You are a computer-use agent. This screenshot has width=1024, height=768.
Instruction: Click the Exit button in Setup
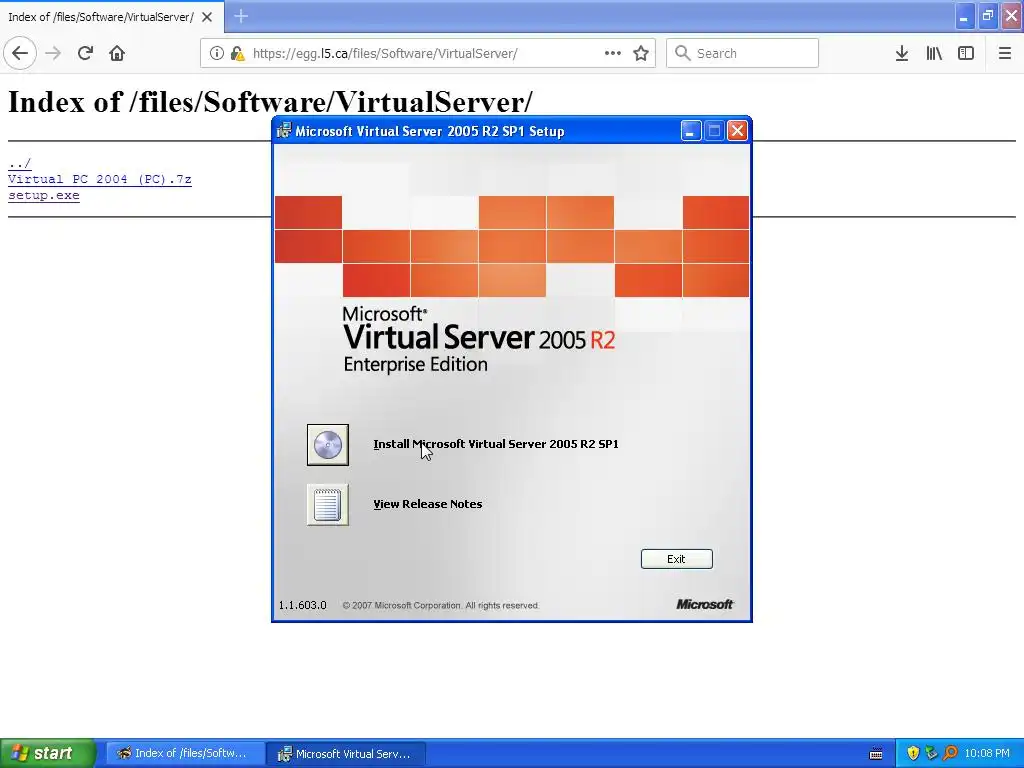coord(677,559)
